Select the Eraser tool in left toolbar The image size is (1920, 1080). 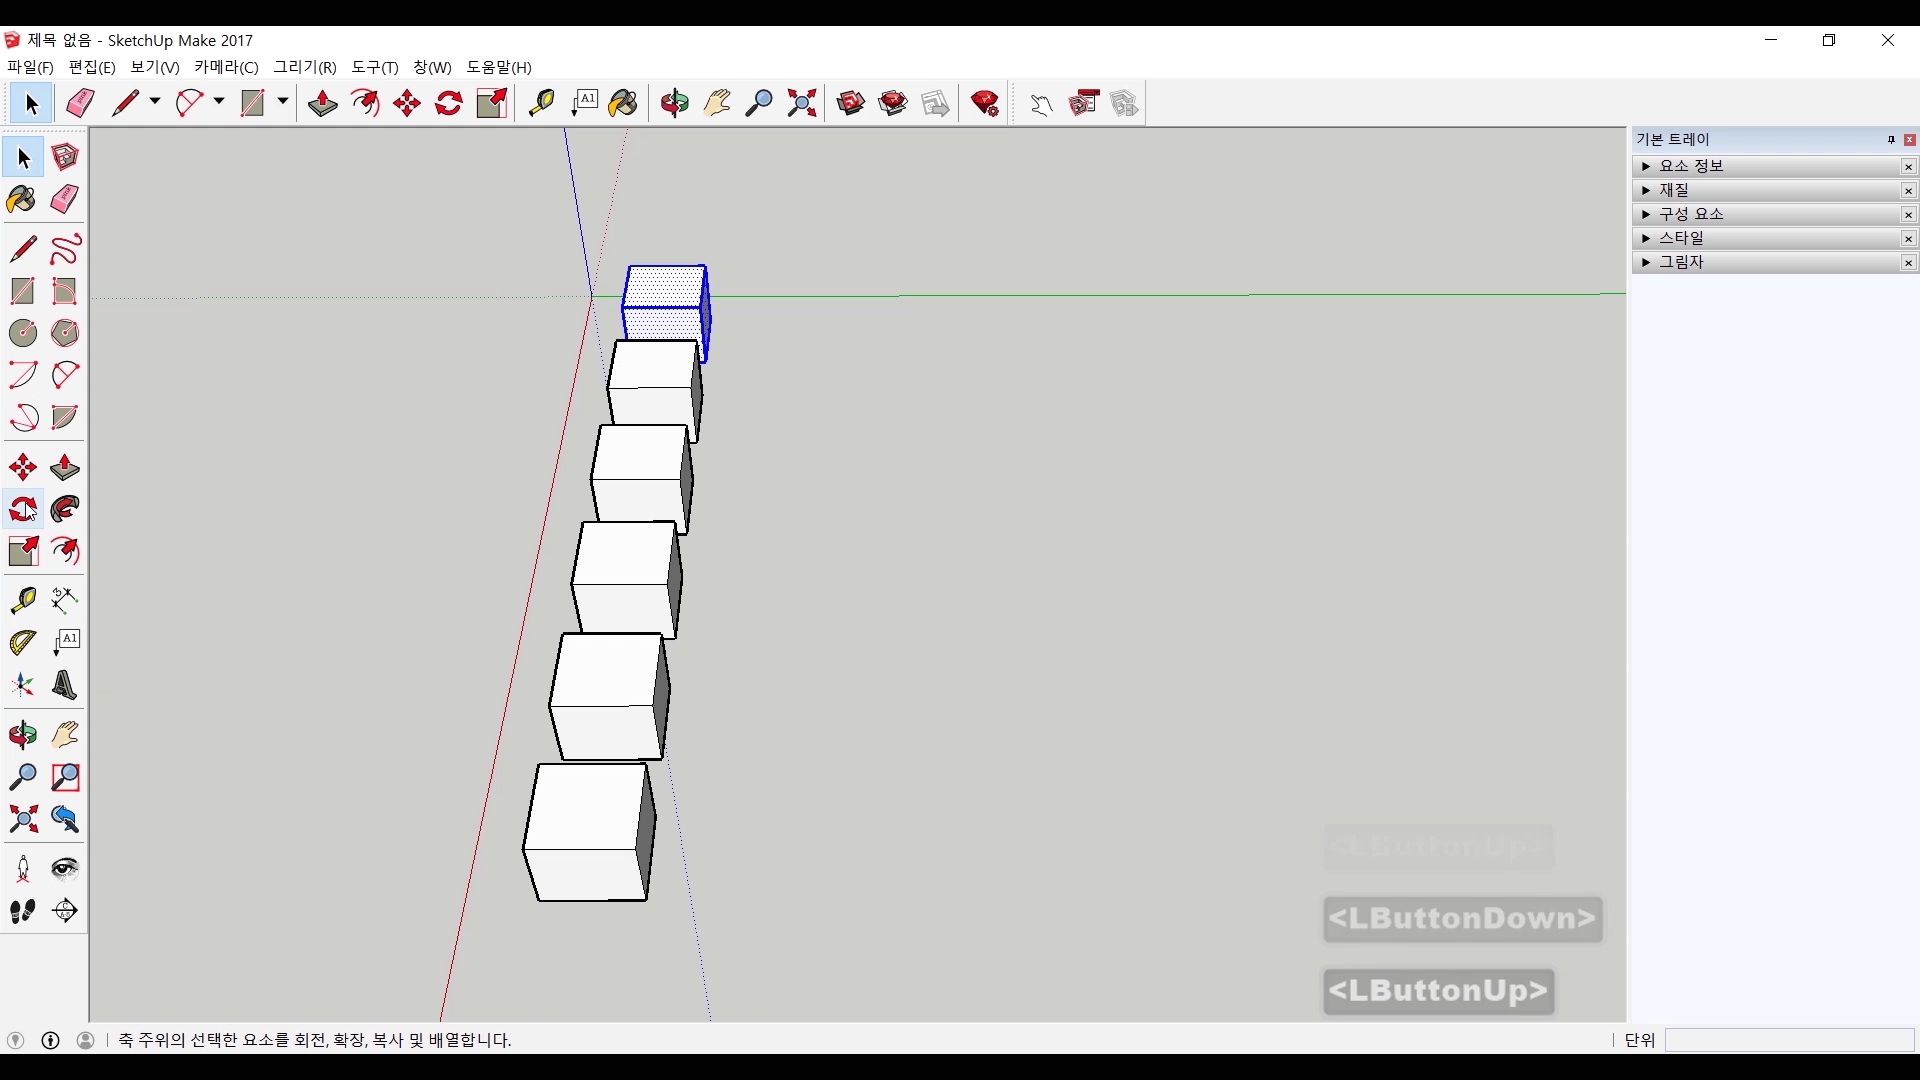pyautogui.click(x=64, y=199)
